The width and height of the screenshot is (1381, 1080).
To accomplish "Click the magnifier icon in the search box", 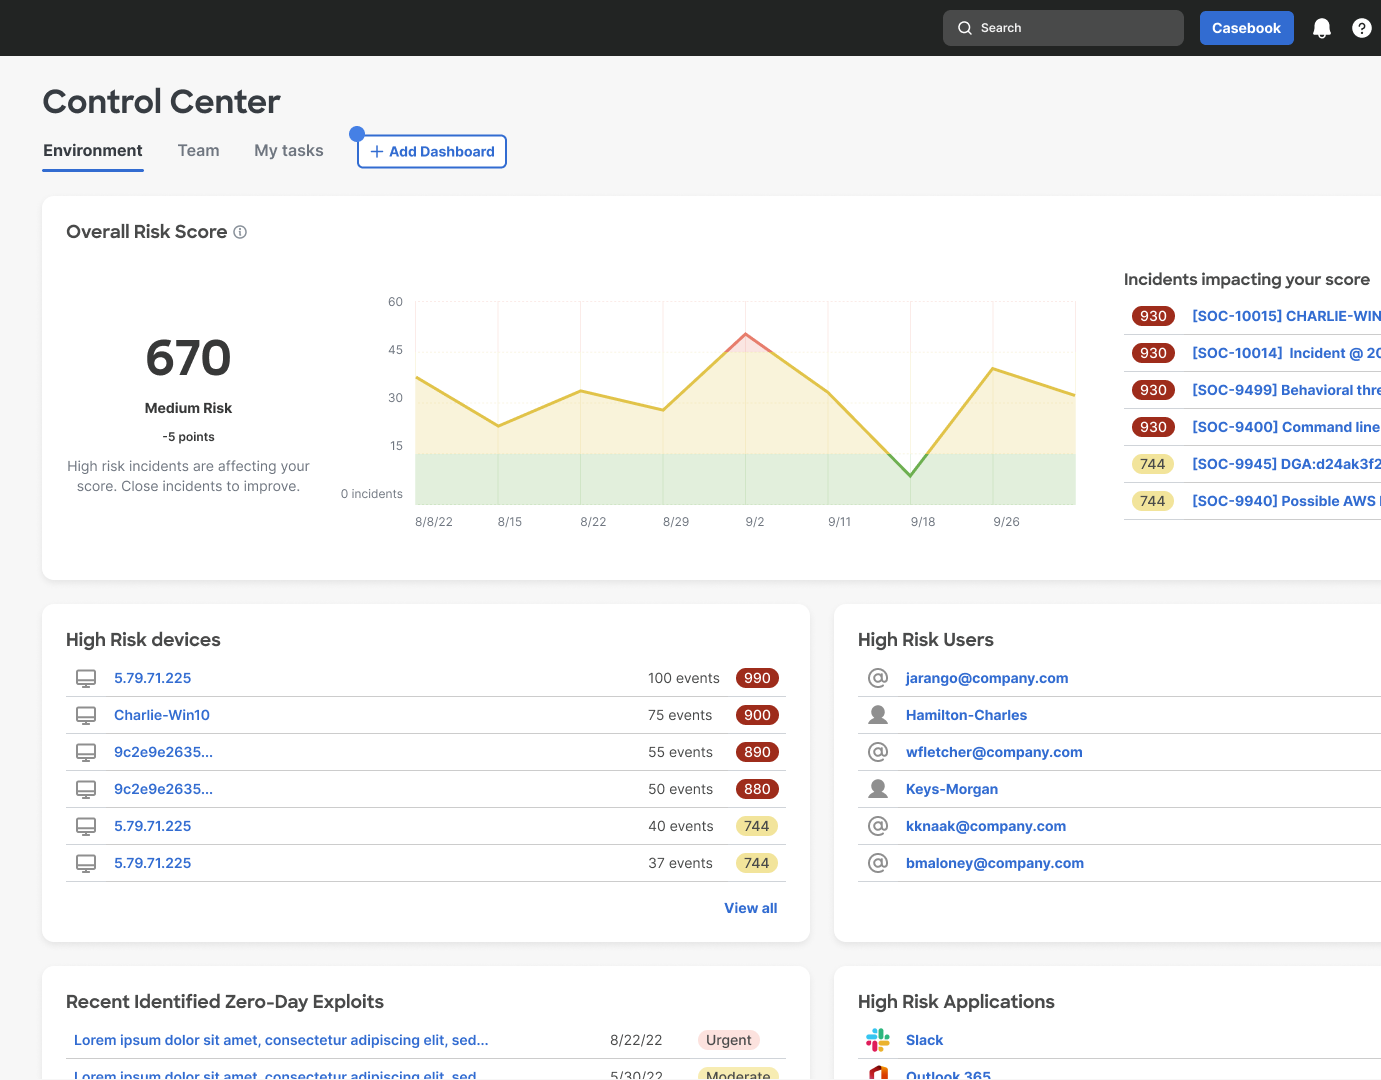I will pyautogui.click(x=965, y=28).
